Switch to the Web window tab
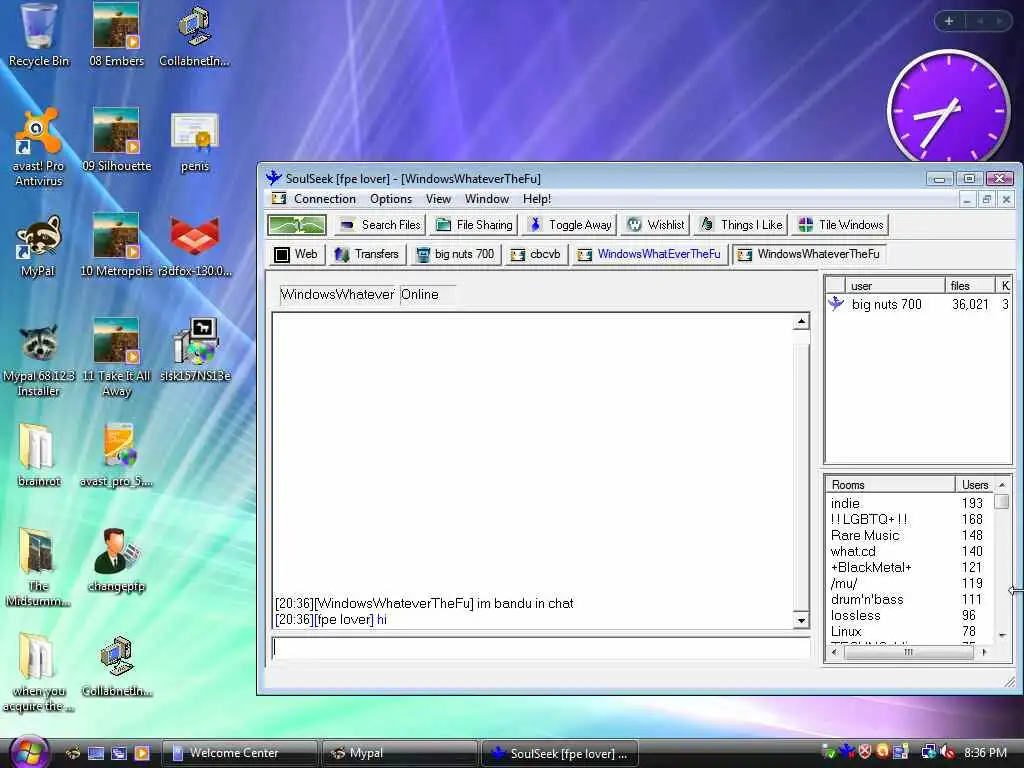Viewport: 1024px width, 768px height. coord(296,254)
